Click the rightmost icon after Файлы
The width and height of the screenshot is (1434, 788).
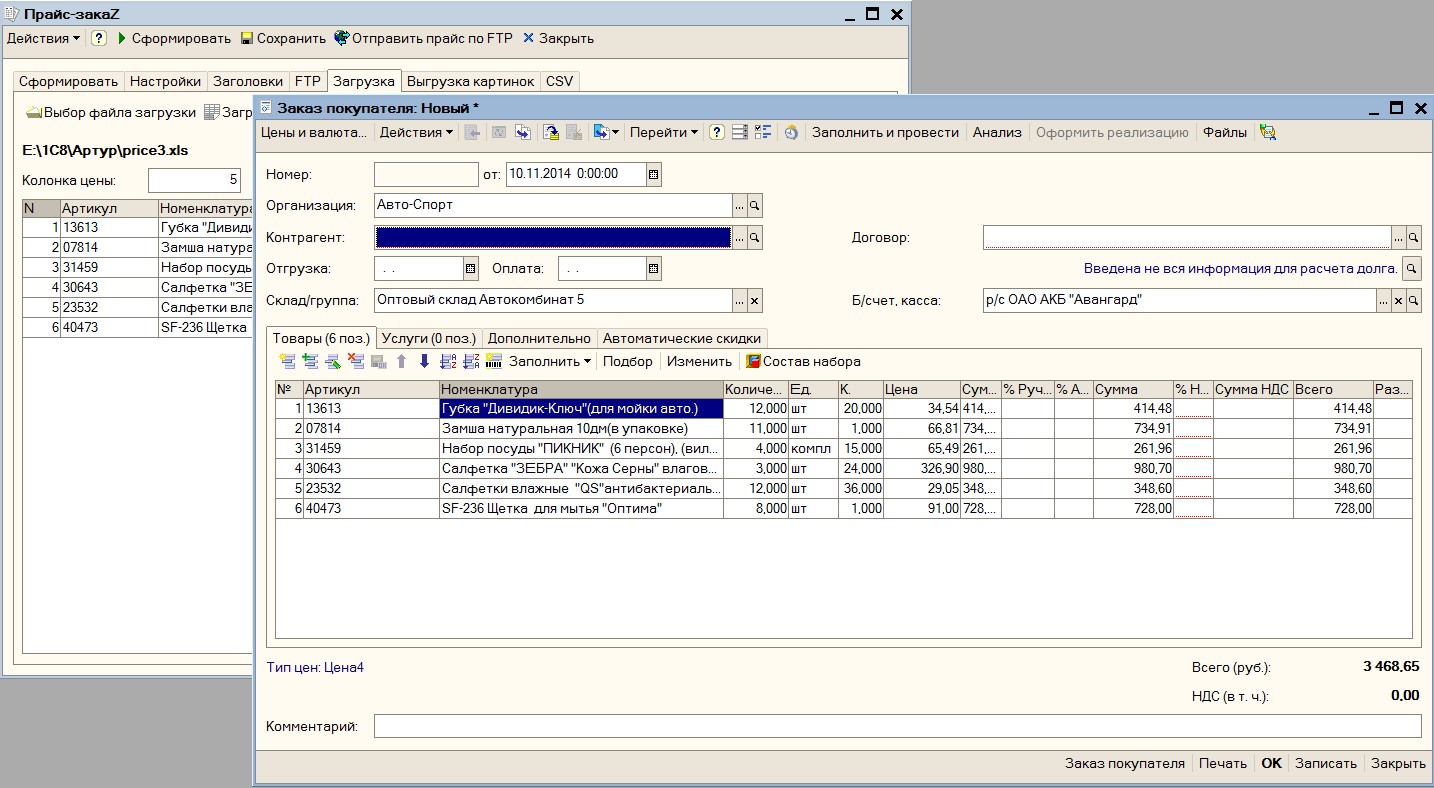pyautogui.click(x=1268, y=132)
